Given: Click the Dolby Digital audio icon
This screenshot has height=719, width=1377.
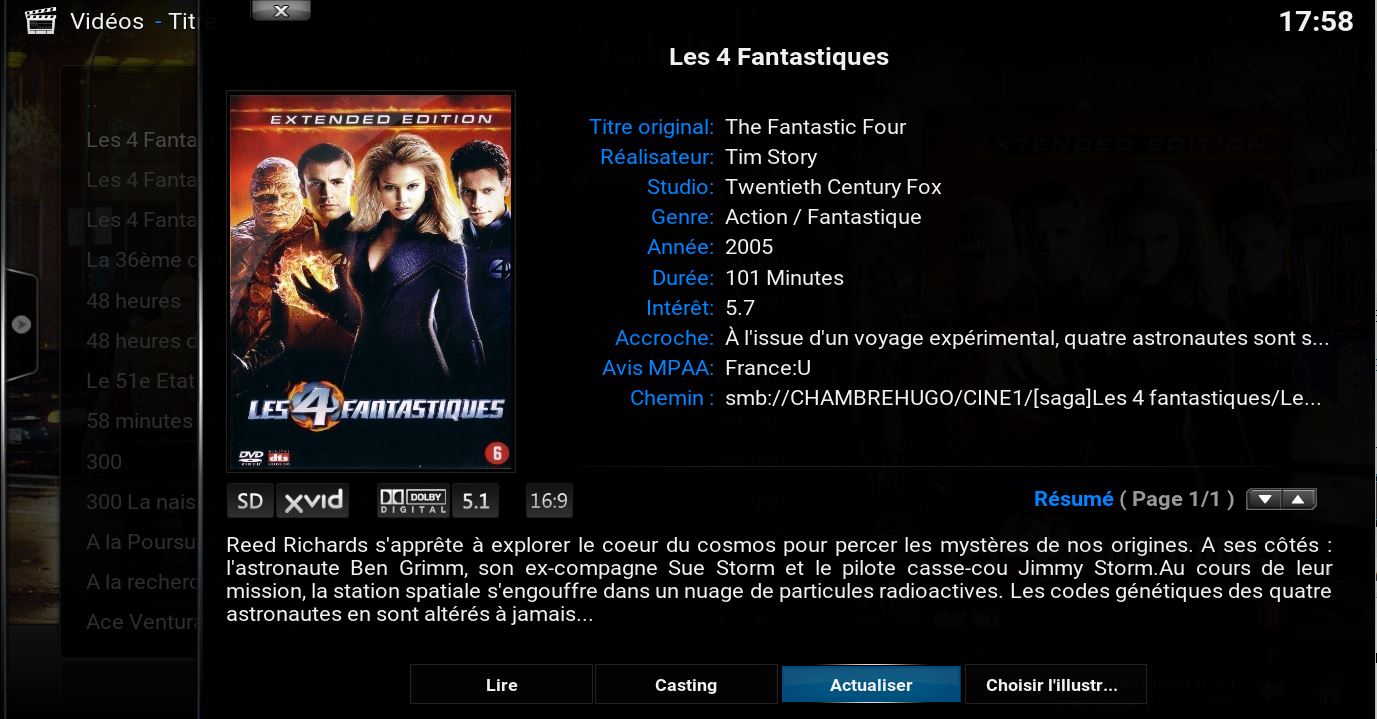Looking at the screenshot, I should point(413,501).
